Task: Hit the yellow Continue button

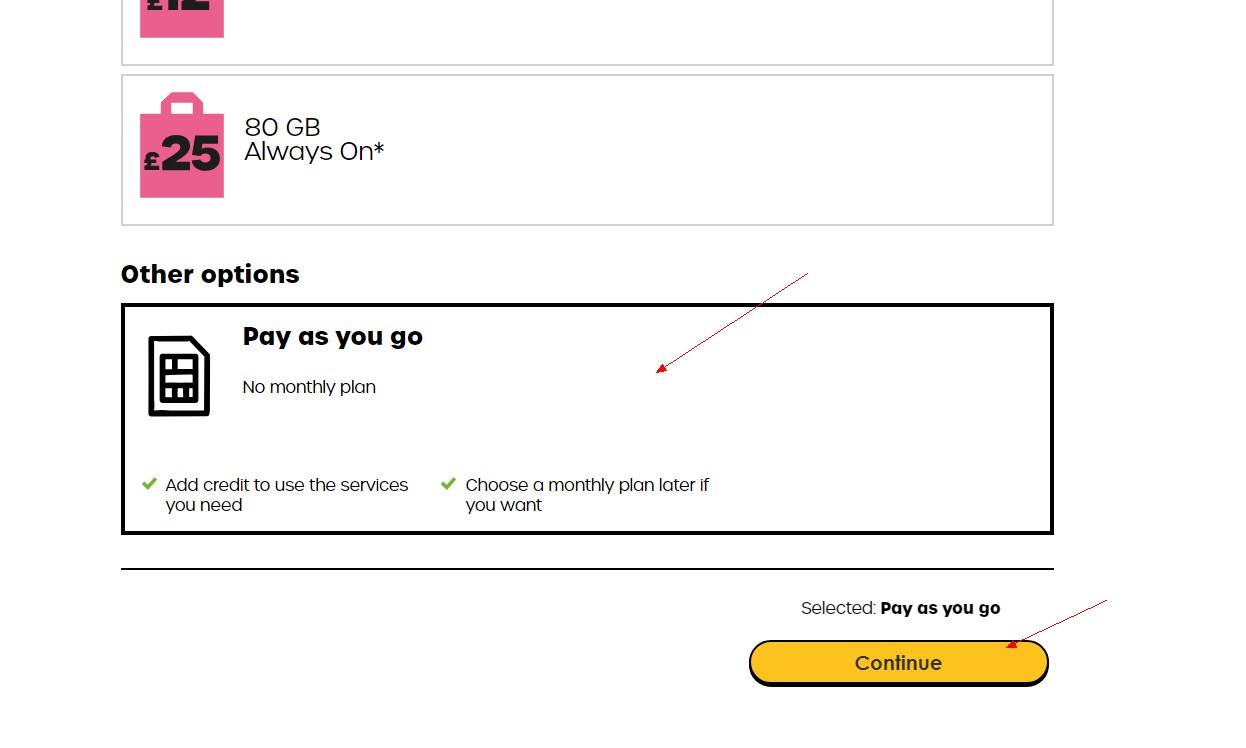Action: pyautogui.click(x=898, y=663)
